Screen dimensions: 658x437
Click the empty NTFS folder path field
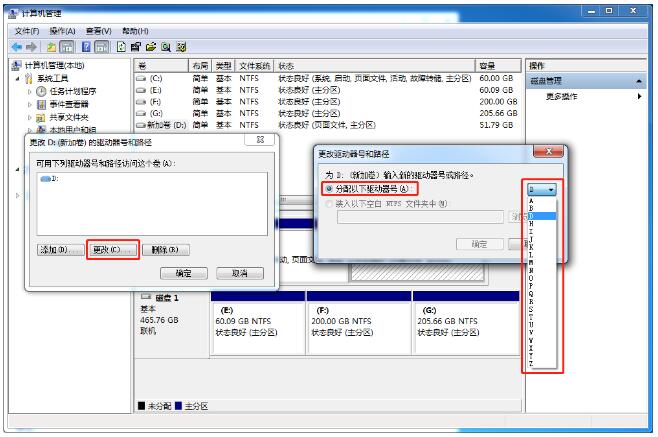pyautogui.click(x=420, y=217)
